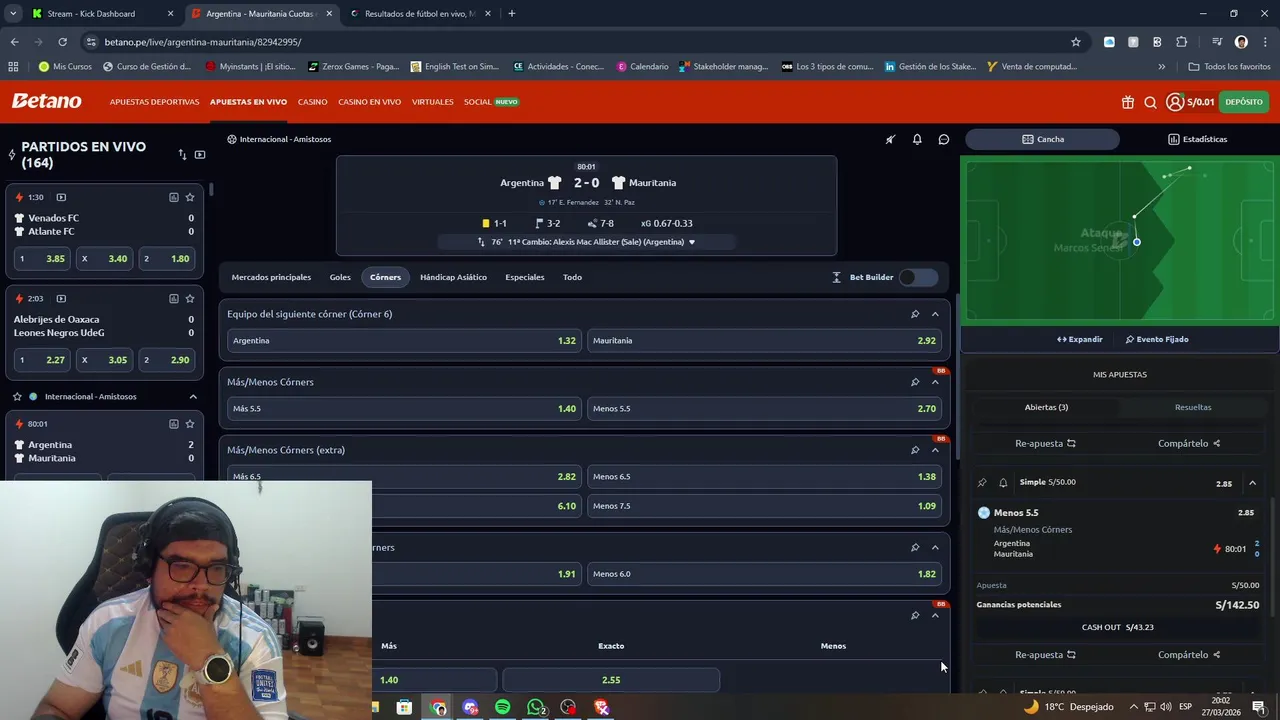
Task: Bookmark page with address bar star
Action: (1076, 42)
